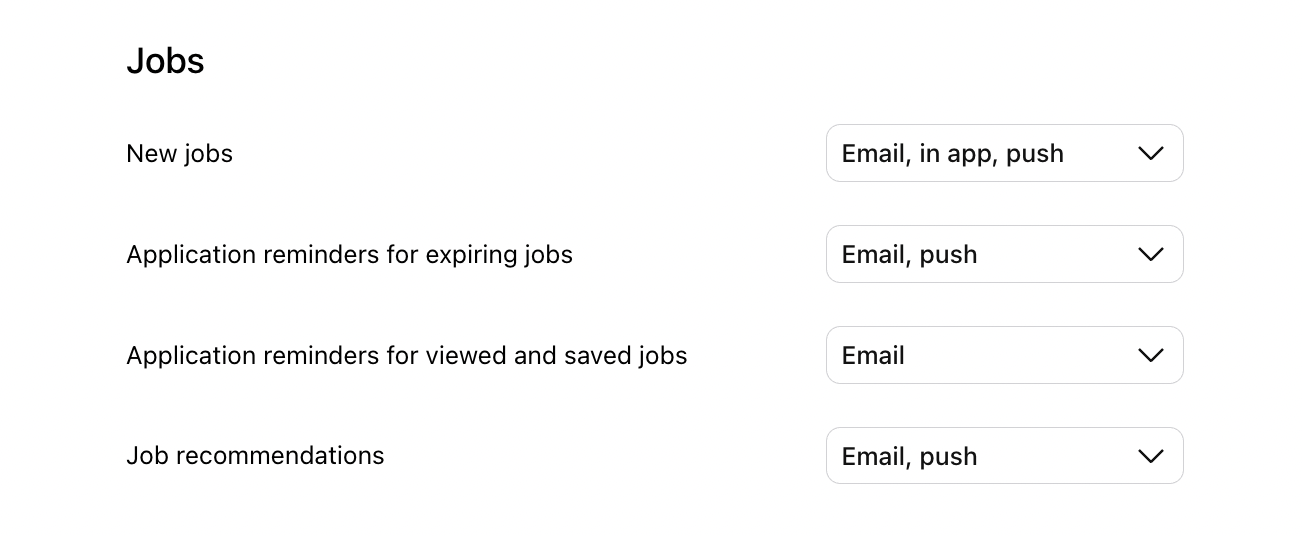Click "Application reminders for viewed and saved jobs" label
Viewport: 1302px width, 536px height.
pyautogui.click(x=406, y=355)
